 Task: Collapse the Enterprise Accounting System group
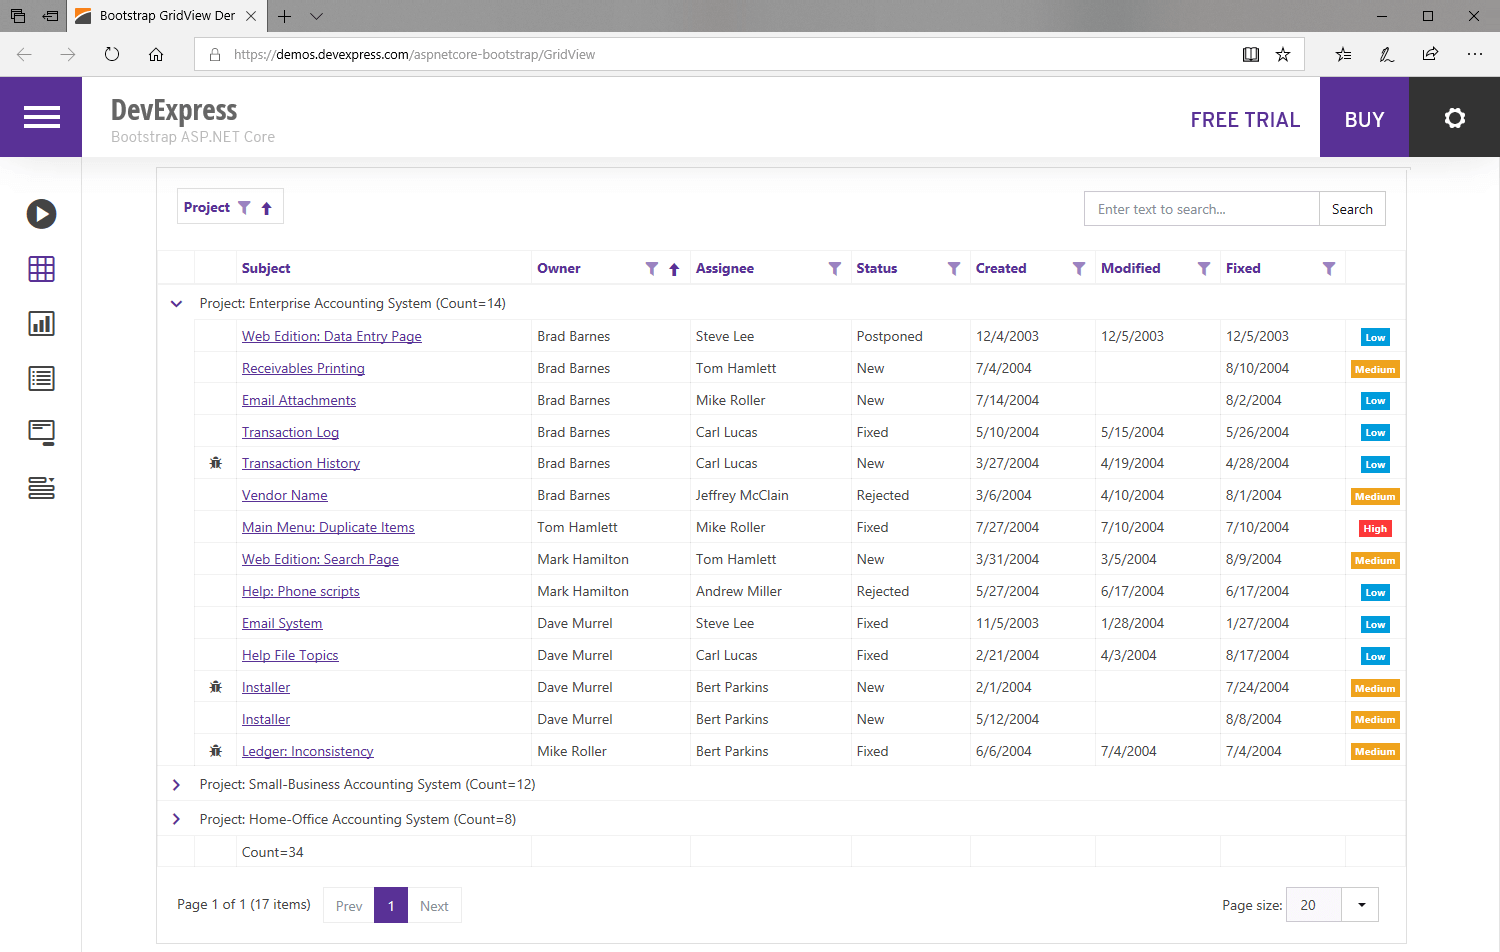pyautogui.click(x=177, y=304)
